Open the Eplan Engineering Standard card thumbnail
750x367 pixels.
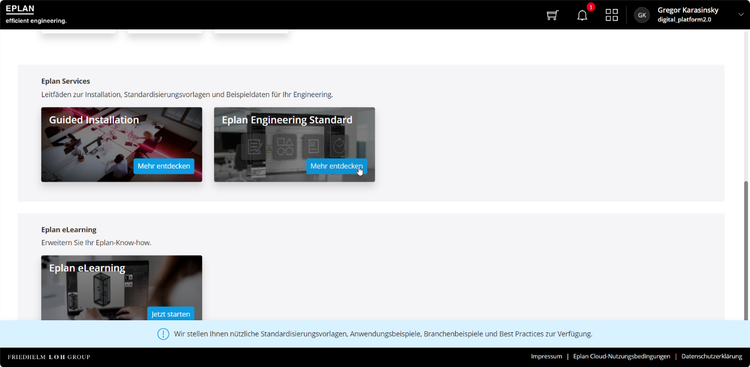pyautogui.click(x=294, y=145)
